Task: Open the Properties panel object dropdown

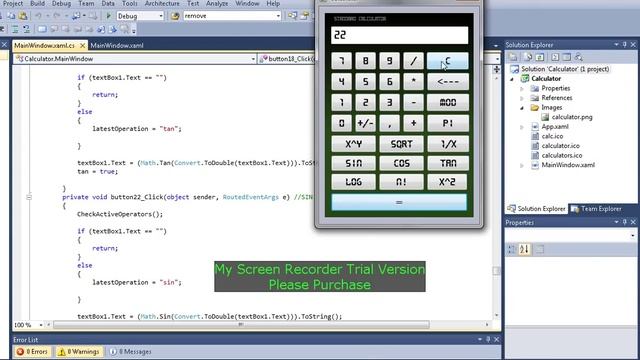Action: click(x=632, y=235)
